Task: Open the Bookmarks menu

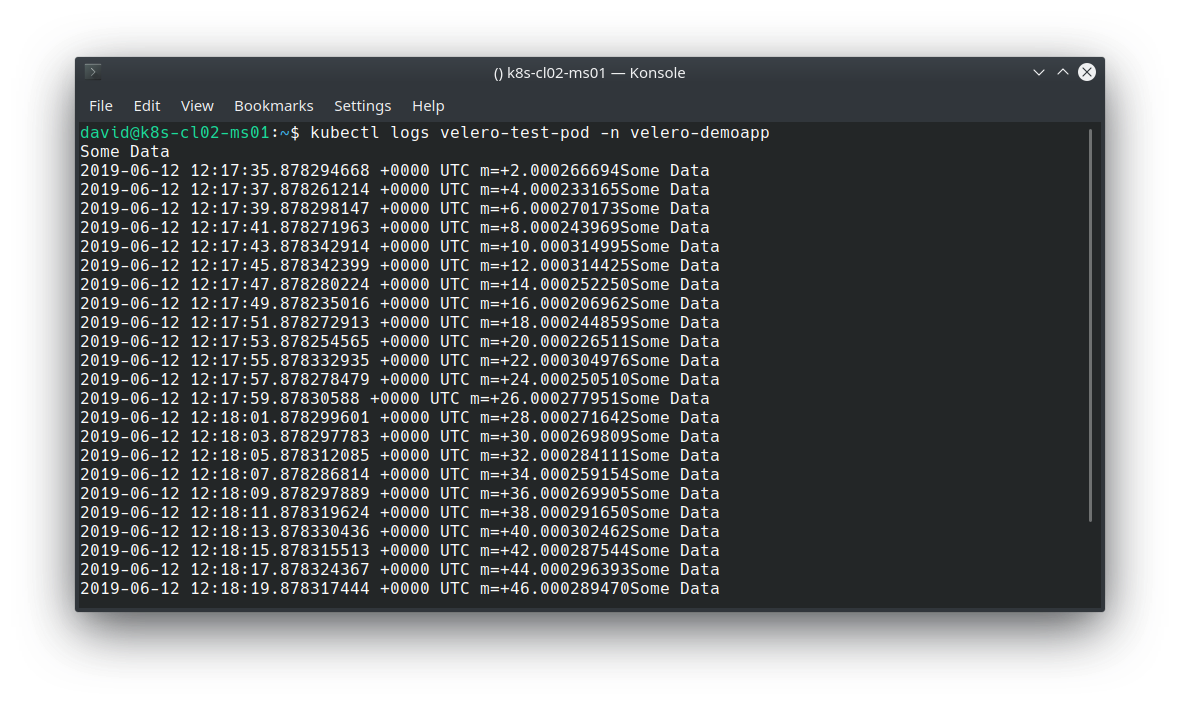Action: coord(273,106)
